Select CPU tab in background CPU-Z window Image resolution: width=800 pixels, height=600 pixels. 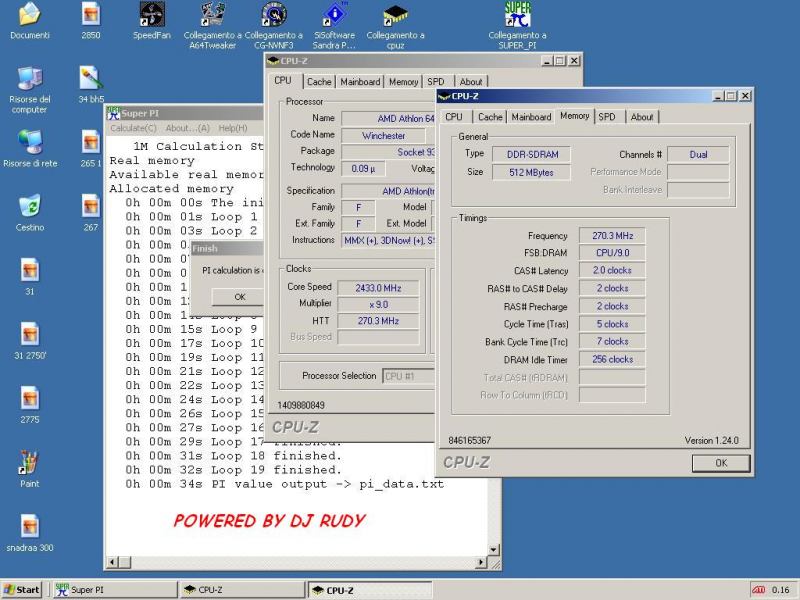click(283, 81)
